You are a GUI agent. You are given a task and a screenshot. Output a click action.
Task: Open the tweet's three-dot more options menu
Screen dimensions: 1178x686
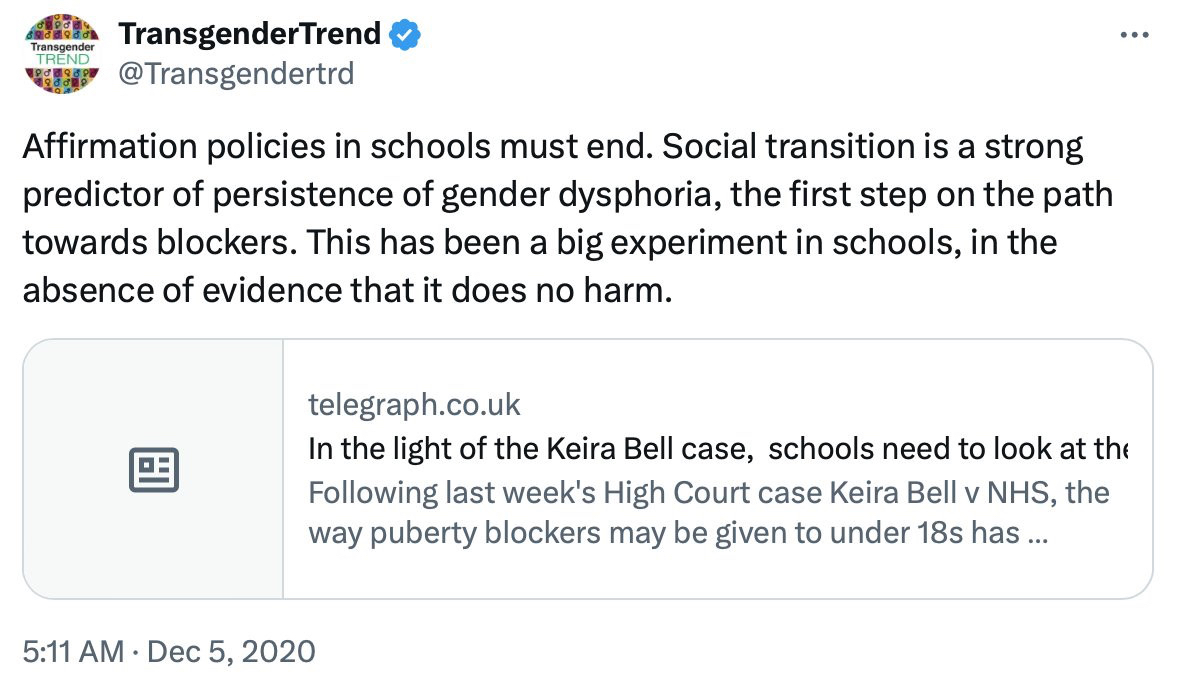click(1134, 36)
